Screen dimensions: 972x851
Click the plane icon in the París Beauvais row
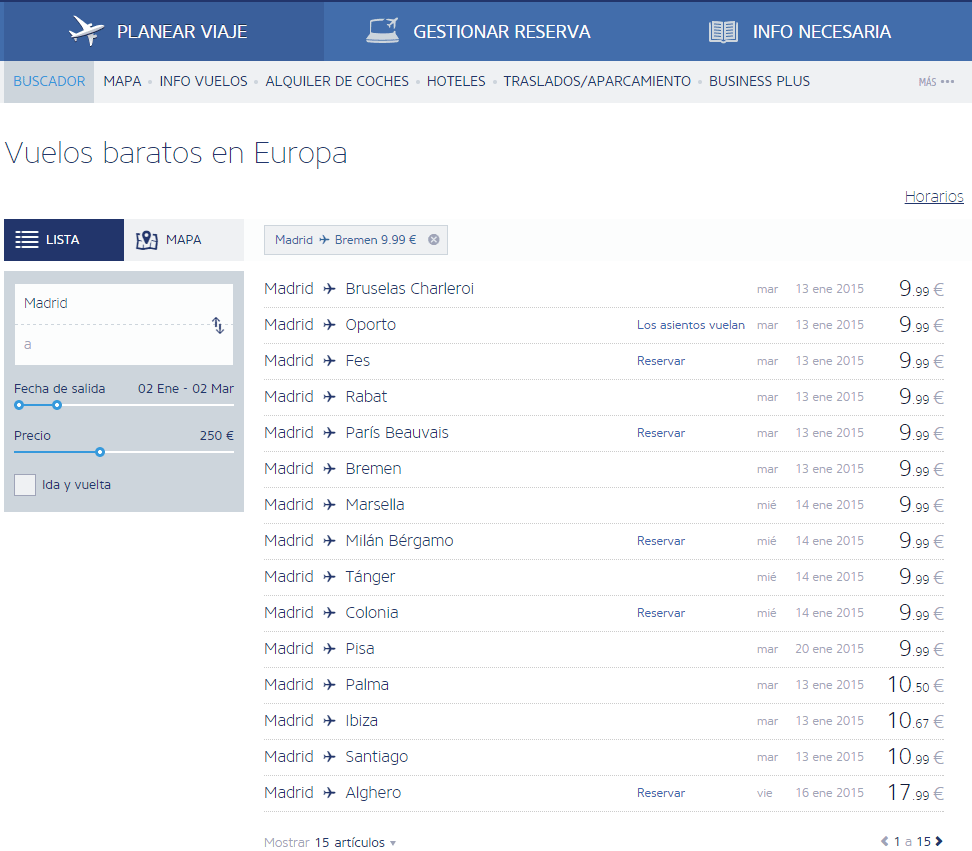(x=330, y=433)
